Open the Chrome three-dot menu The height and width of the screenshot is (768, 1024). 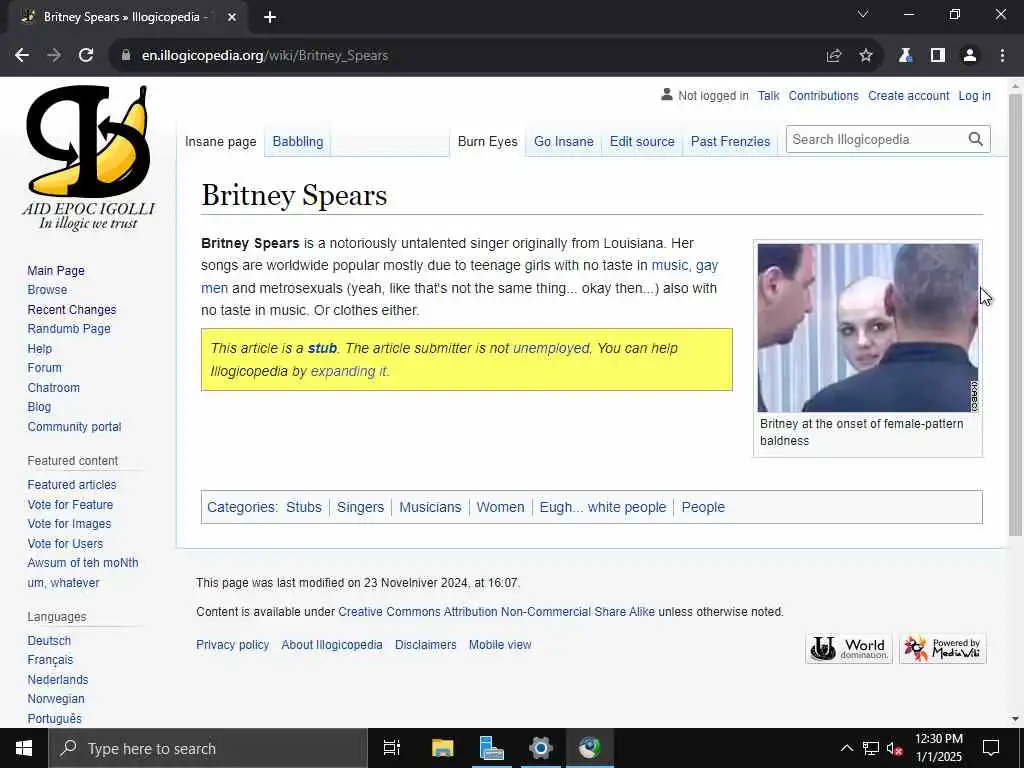[1002, 56]
